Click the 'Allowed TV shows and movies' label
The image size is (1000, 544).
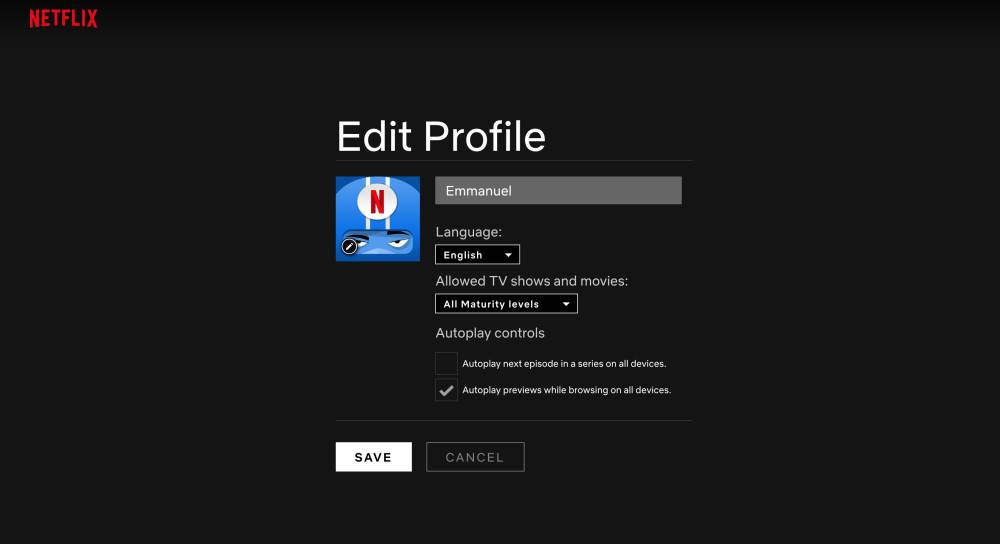pyautogui.click(x=531, y=281)
